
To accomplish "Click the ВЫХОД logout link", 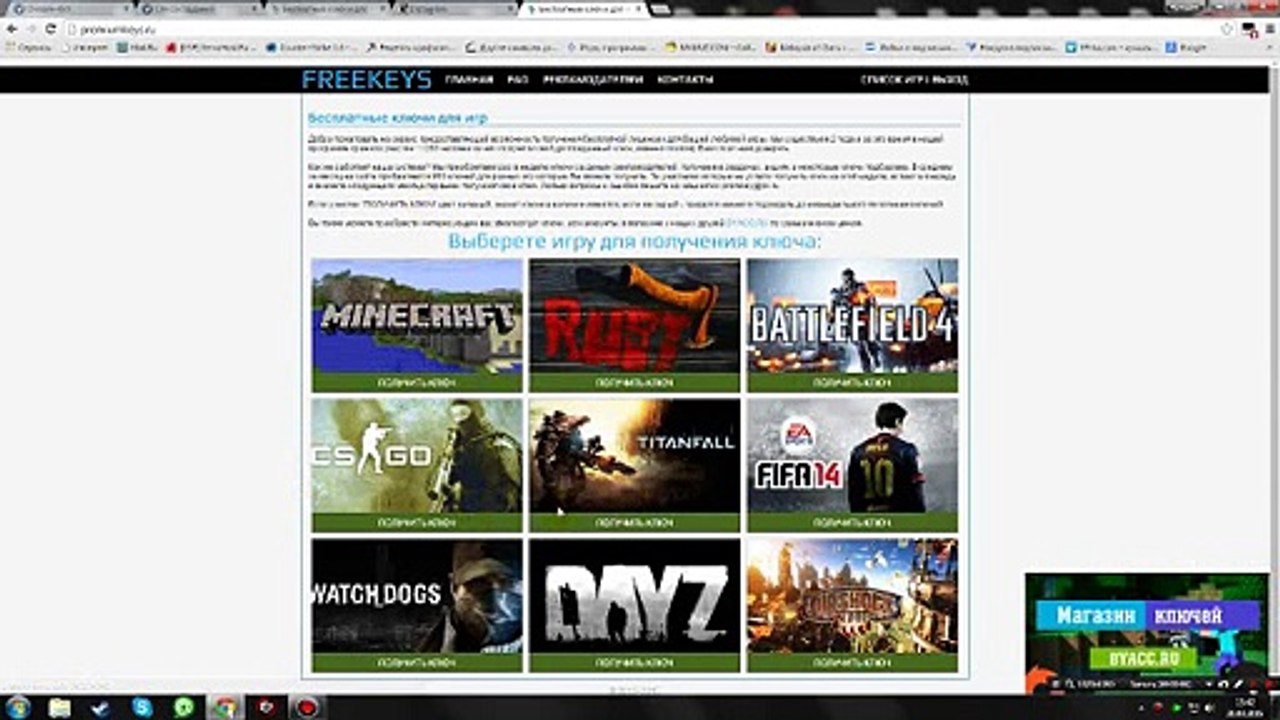I will [x=950, y=80].
